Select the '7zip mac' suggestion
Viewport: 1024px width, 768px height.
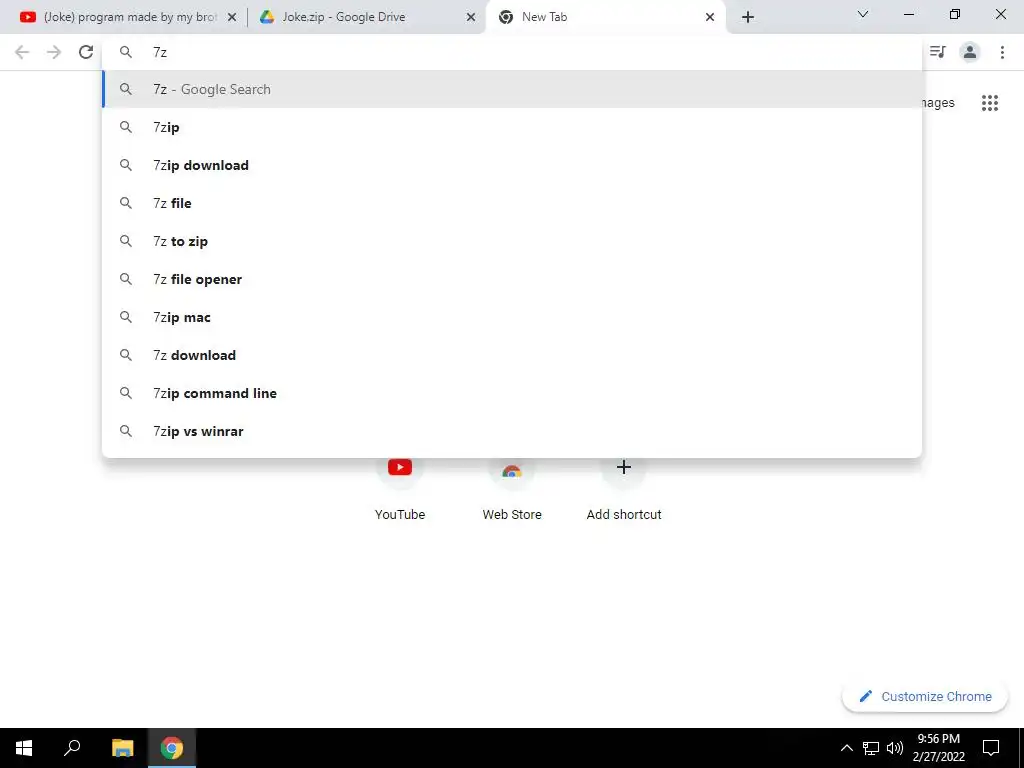click(x=512, y=317)
